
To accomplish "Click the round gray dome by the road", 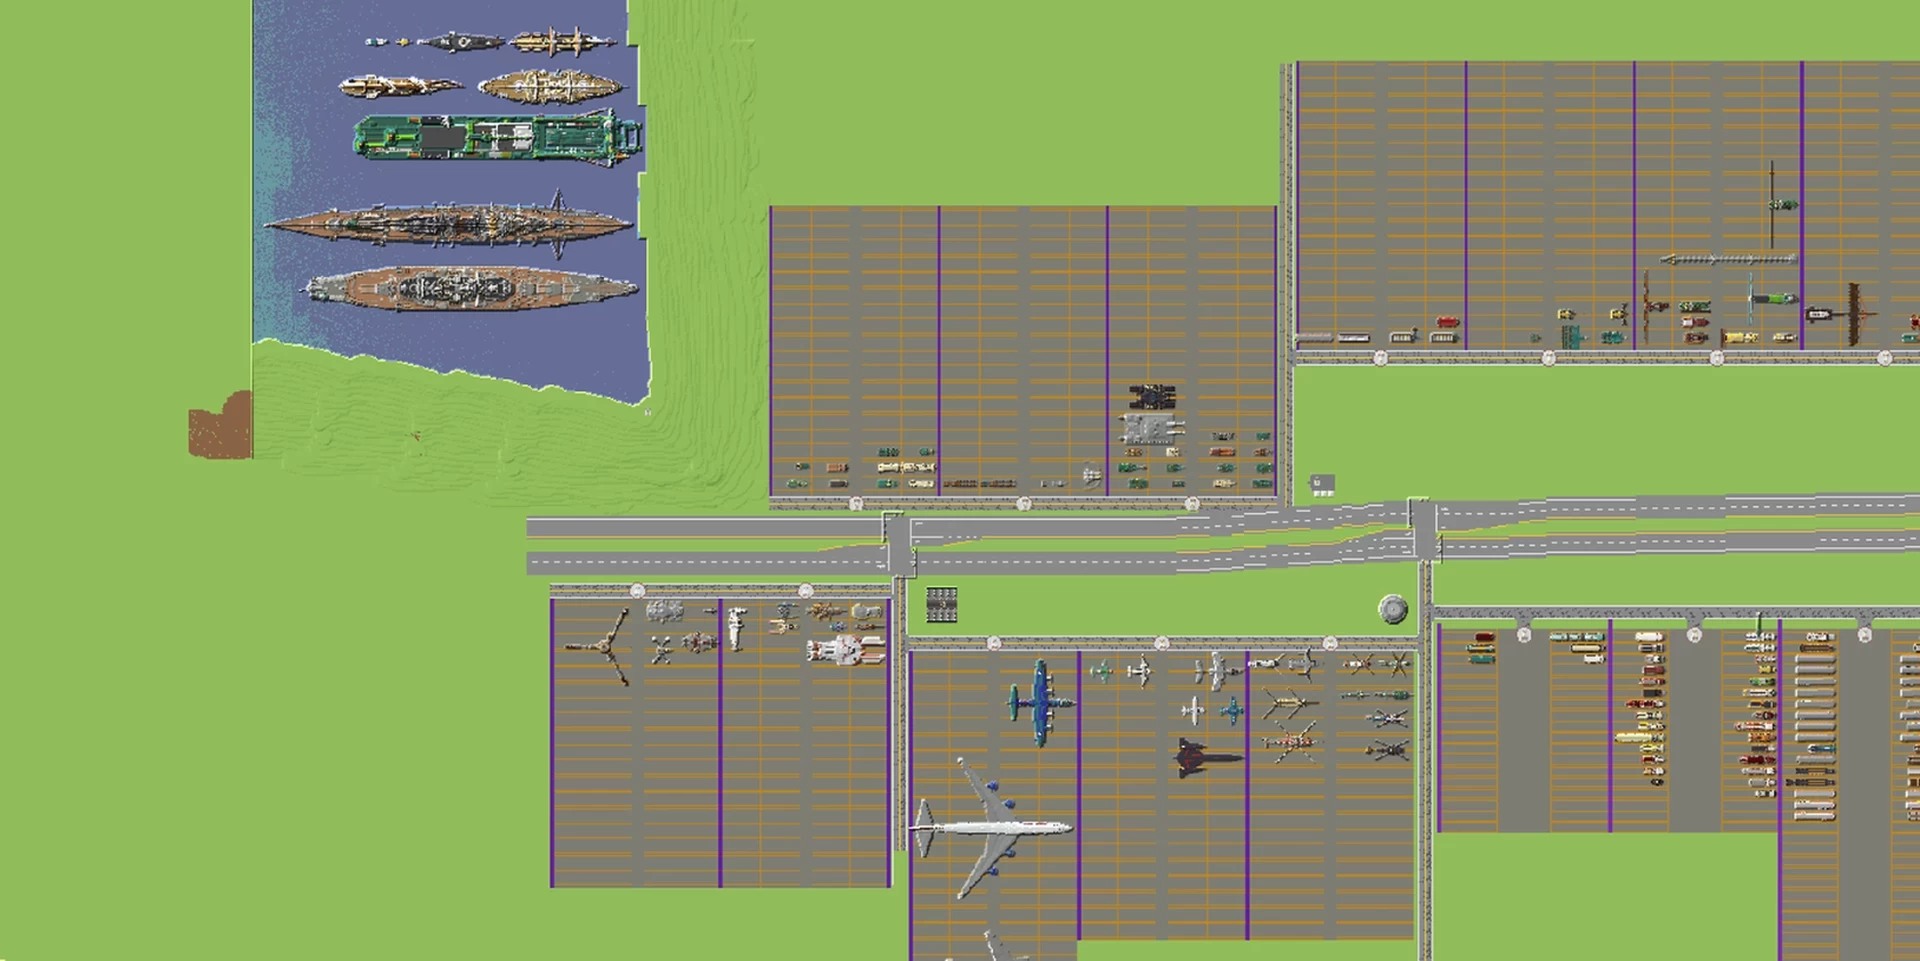I will [x=1392, y=608].
